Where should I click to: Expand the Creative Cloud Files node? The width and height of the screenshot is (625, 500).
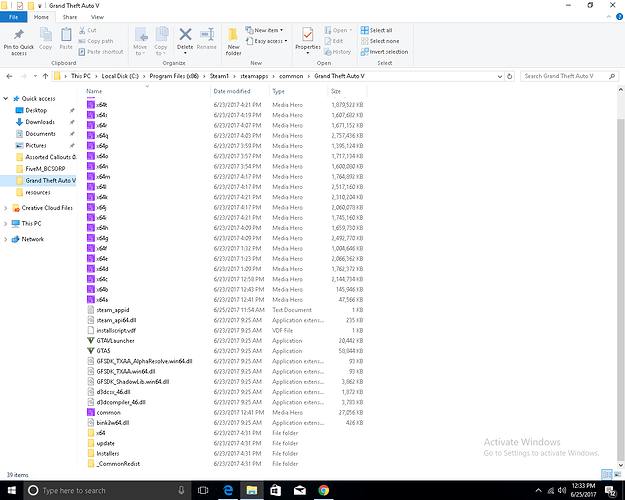tap(6, 208)
